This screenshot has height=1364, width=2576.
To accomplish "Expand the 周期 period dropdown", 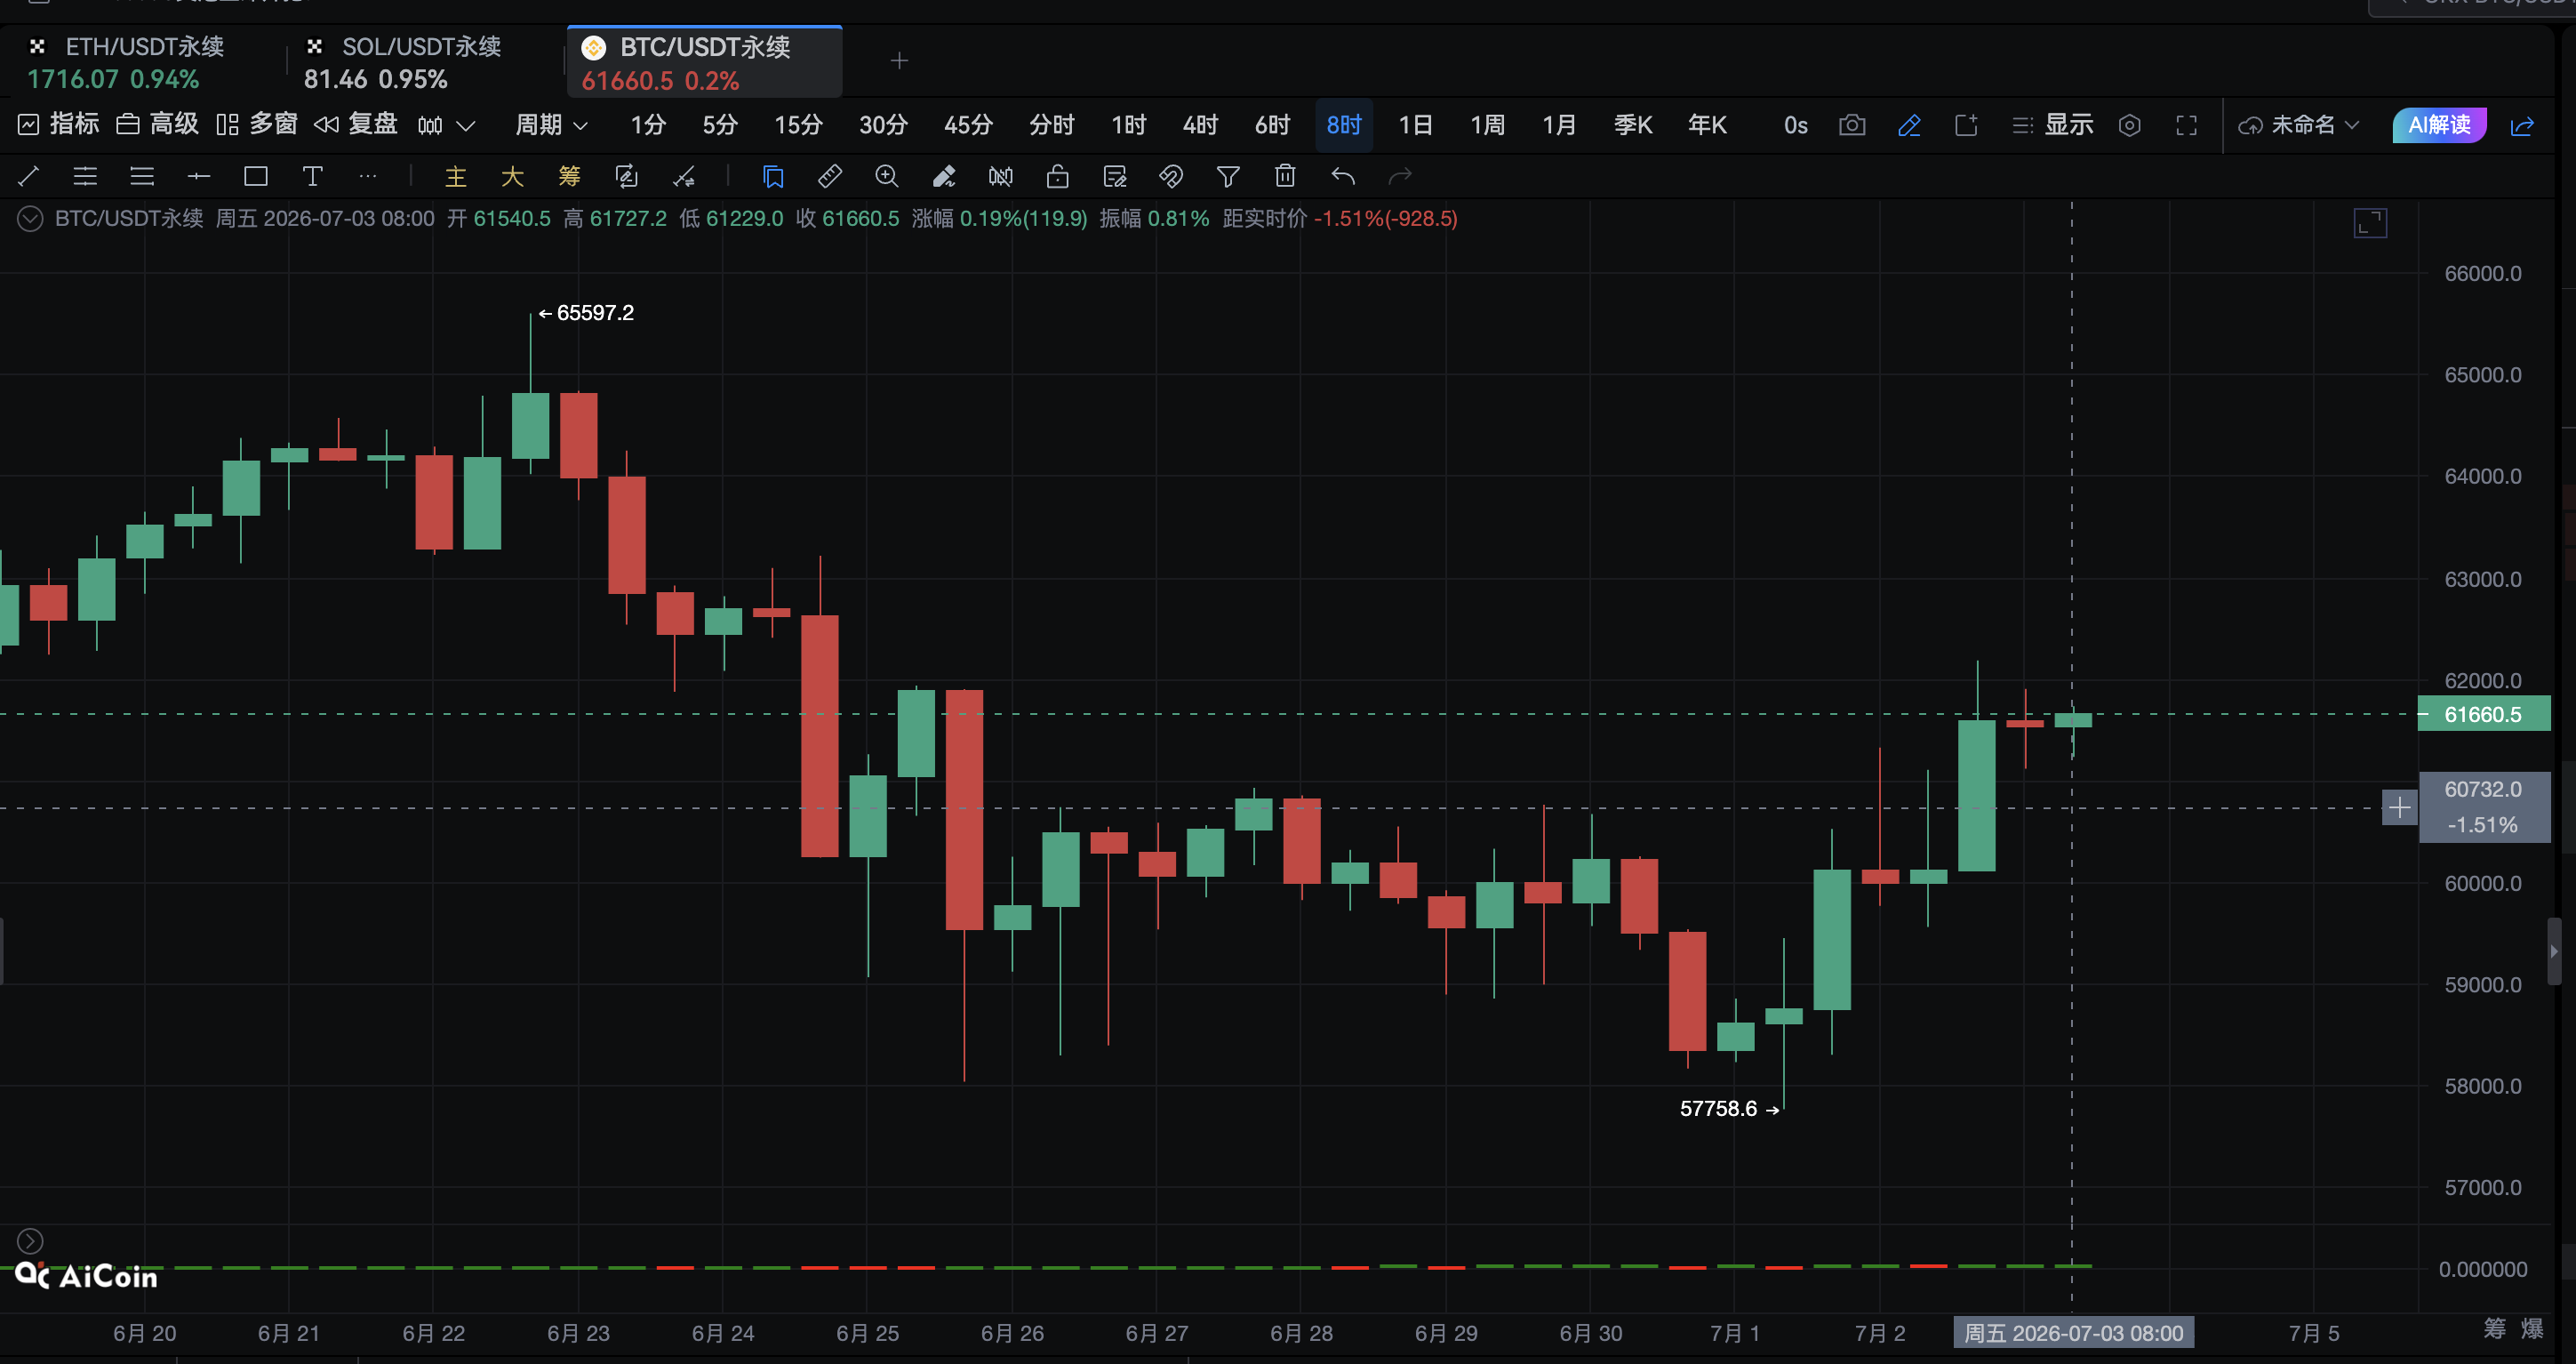I will [x=551, y=125].
